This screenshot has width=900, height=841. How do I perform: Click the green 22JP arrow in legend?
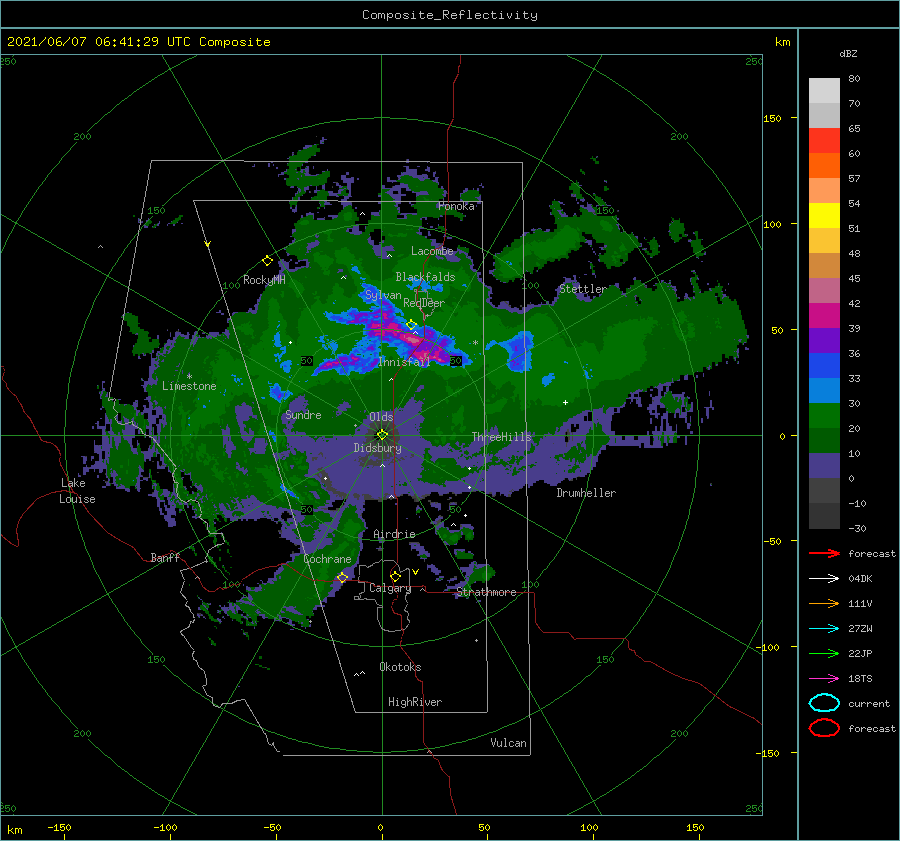tap(824, 653)
